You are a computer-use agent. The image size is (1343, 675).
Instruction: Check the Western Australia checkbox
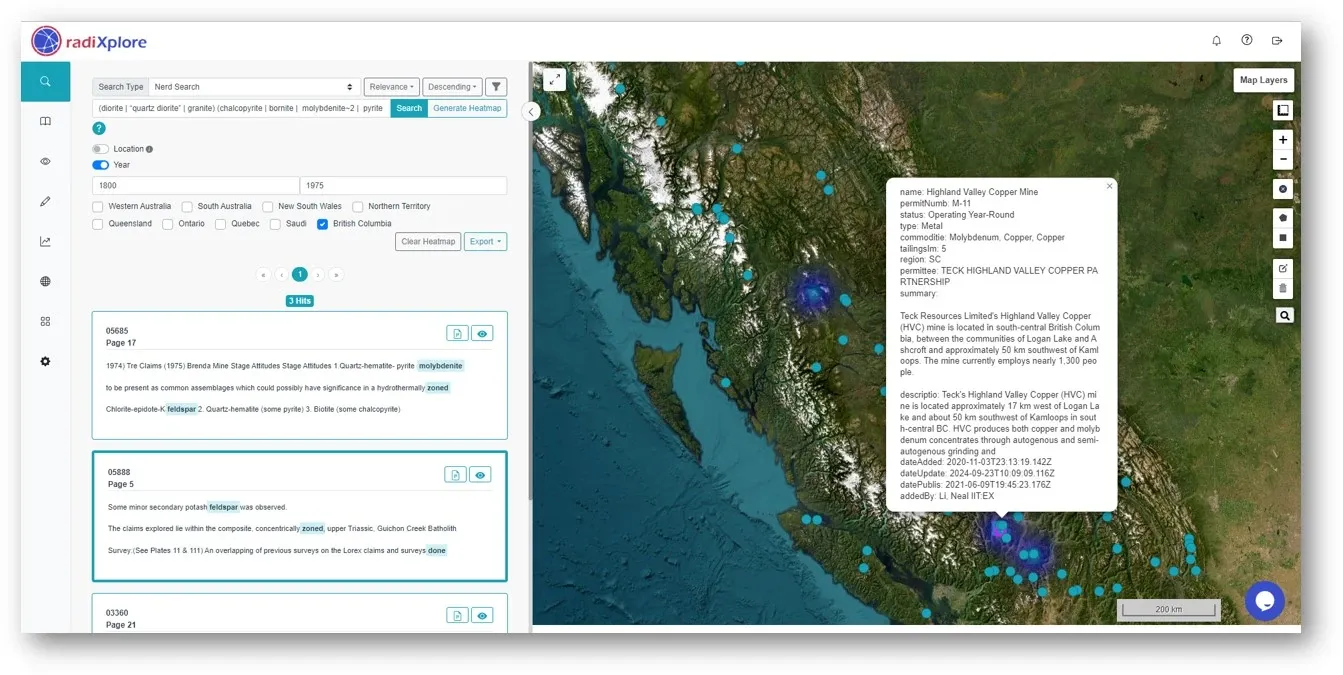pos(98,207)
